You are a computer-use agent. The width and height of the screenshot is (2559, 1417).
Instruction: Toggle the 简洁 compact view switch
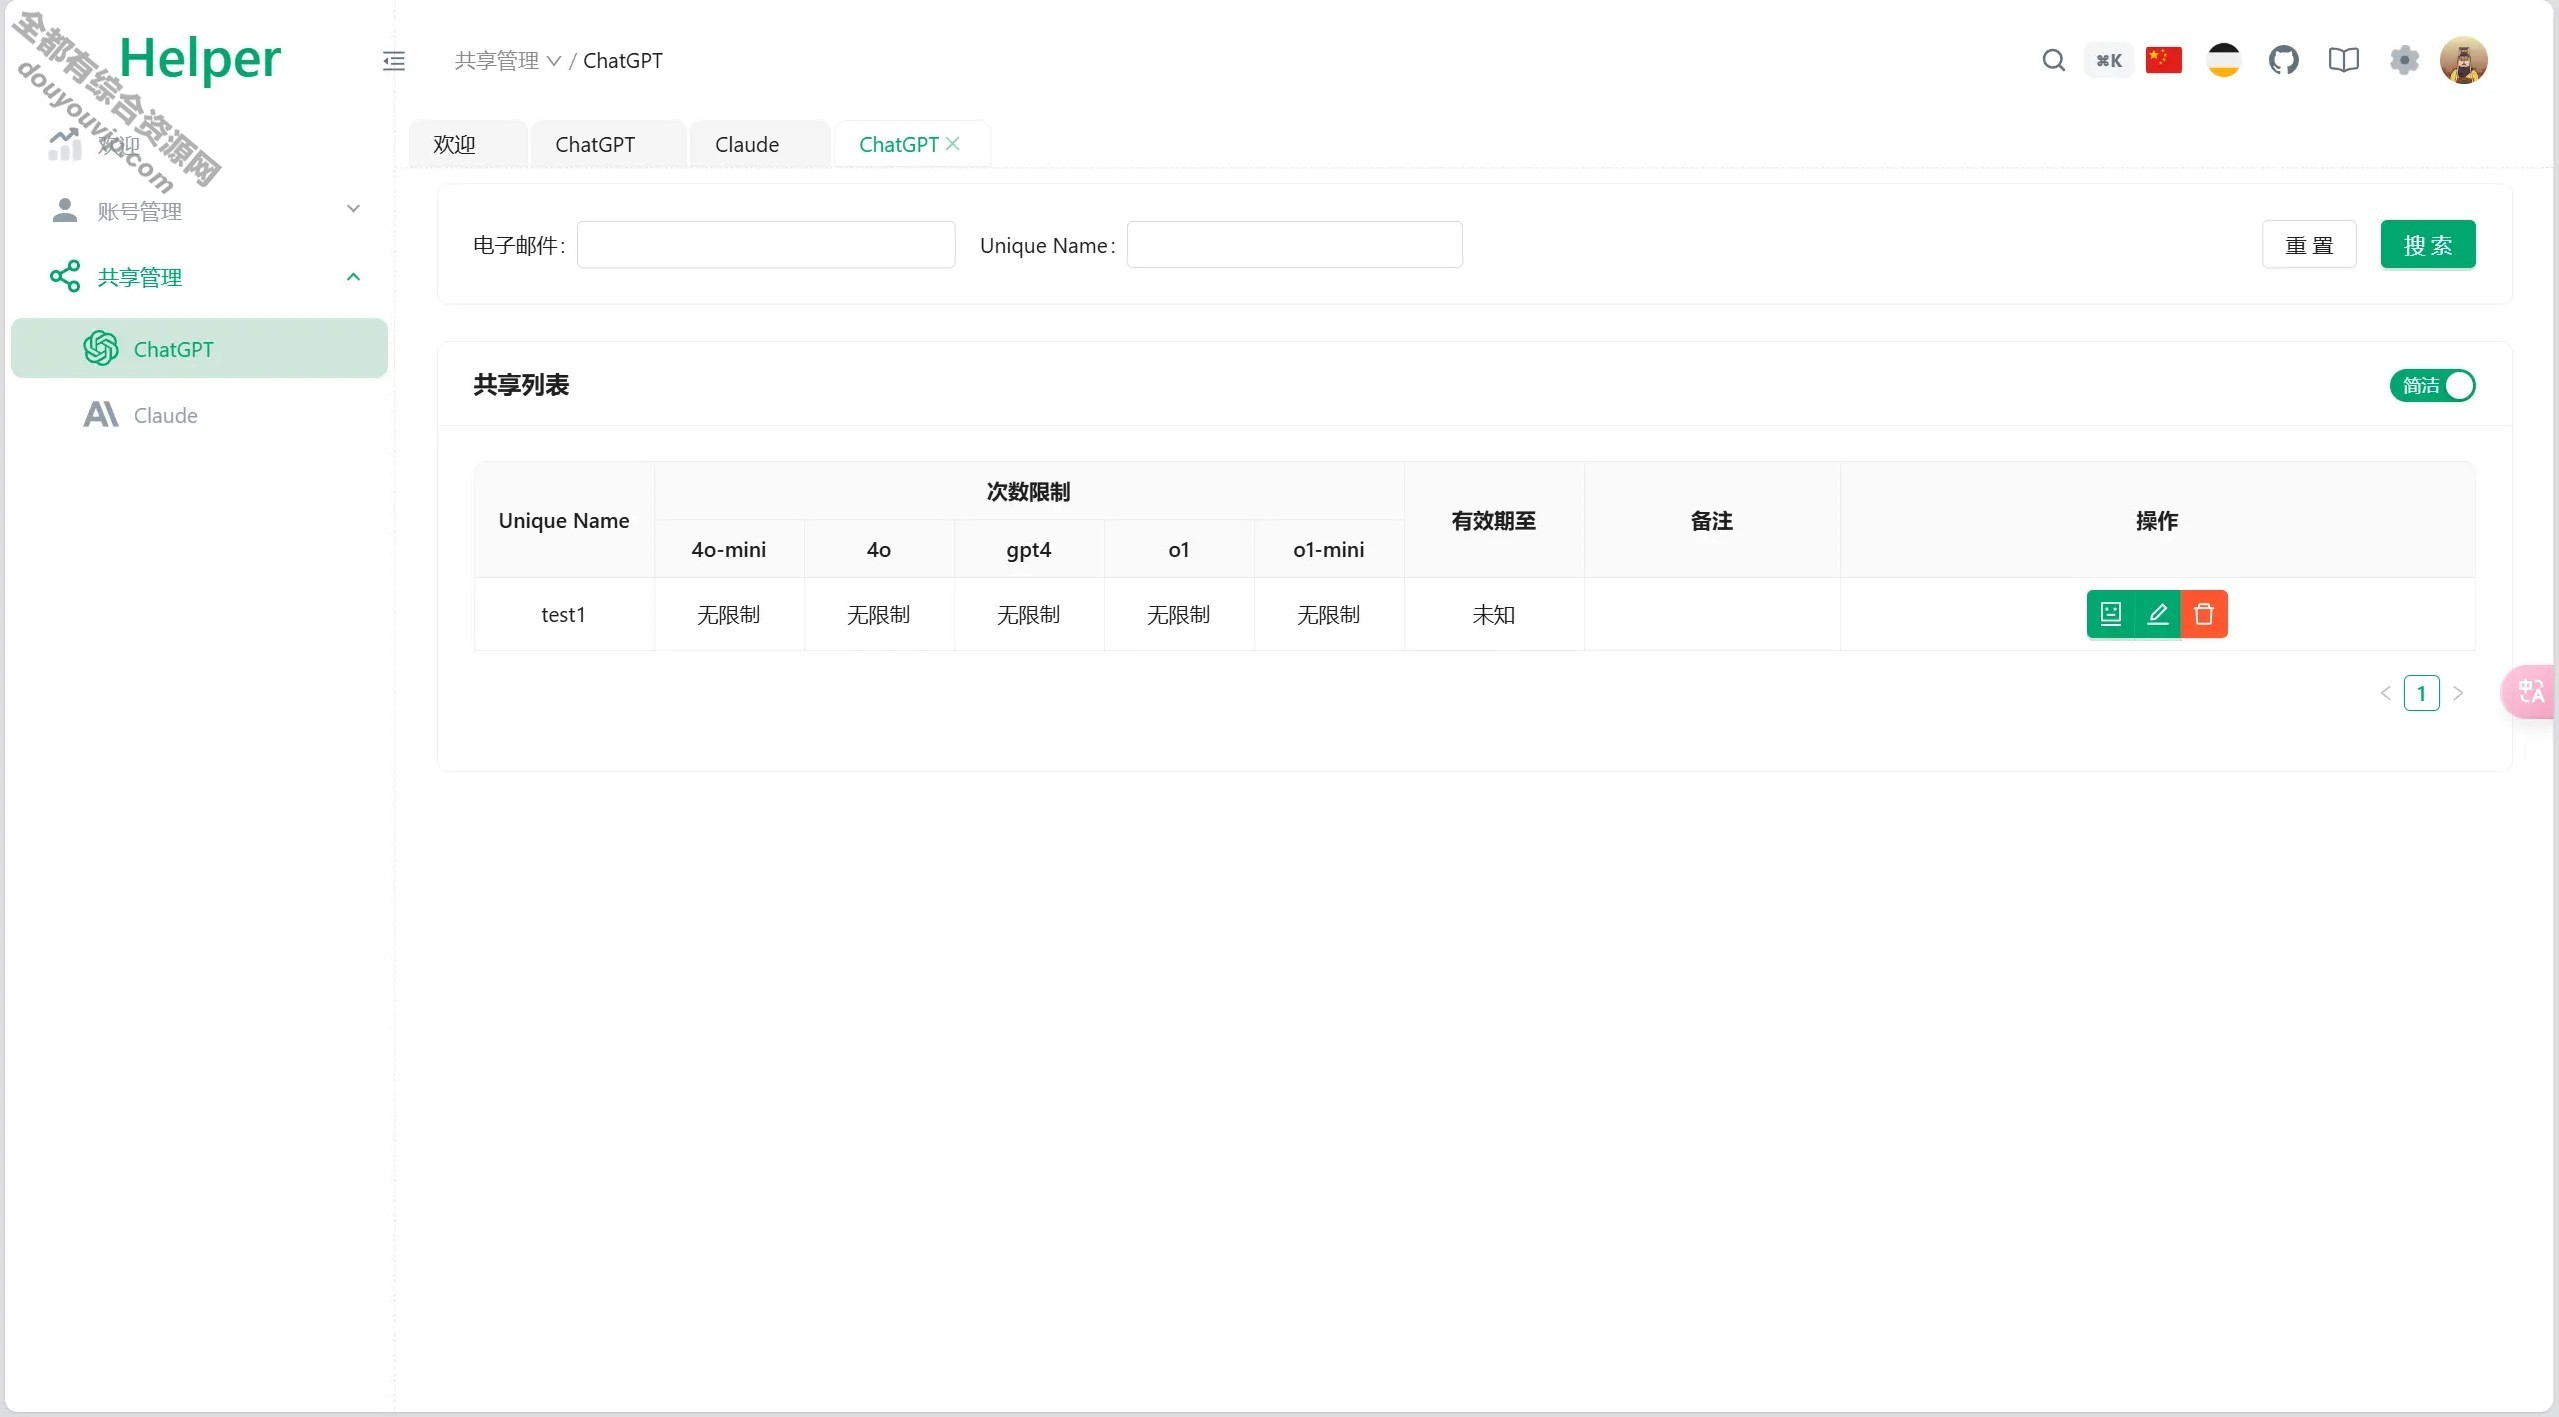2432,385
